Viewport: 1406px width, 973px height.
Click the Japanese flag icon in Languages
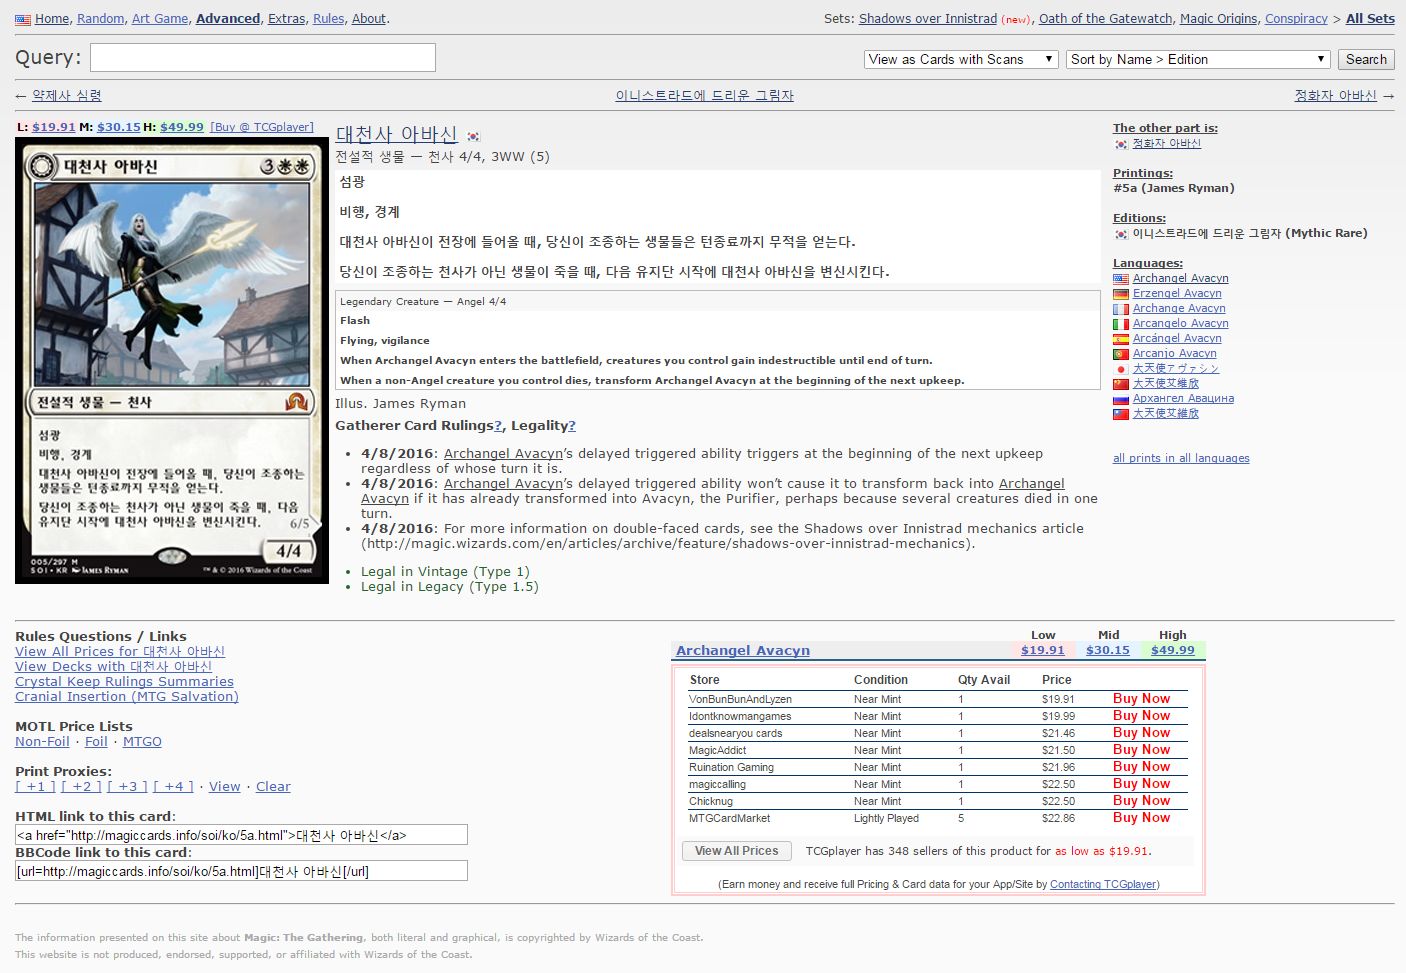click(1120, 369)
